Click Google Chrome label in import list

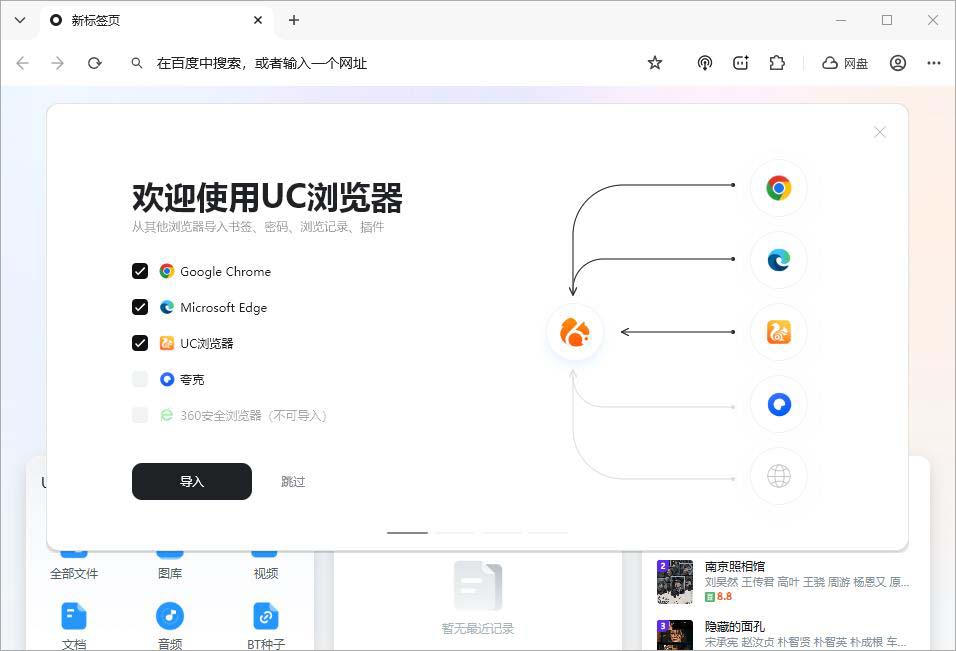(x=226, y=272)
